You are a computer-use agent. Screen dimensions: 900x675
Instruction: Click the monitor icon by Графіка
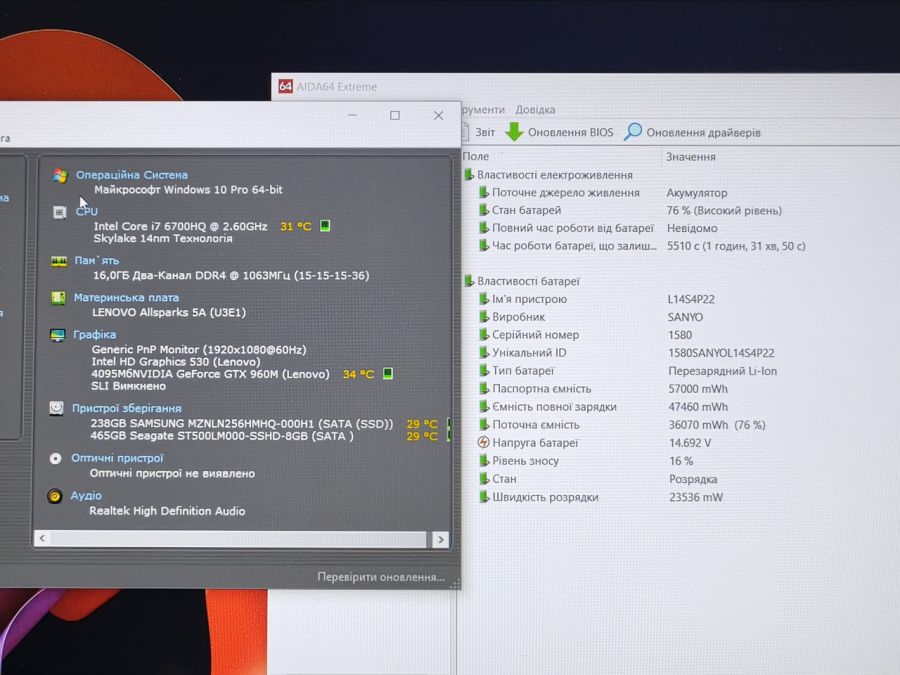[x=57, y=335]
